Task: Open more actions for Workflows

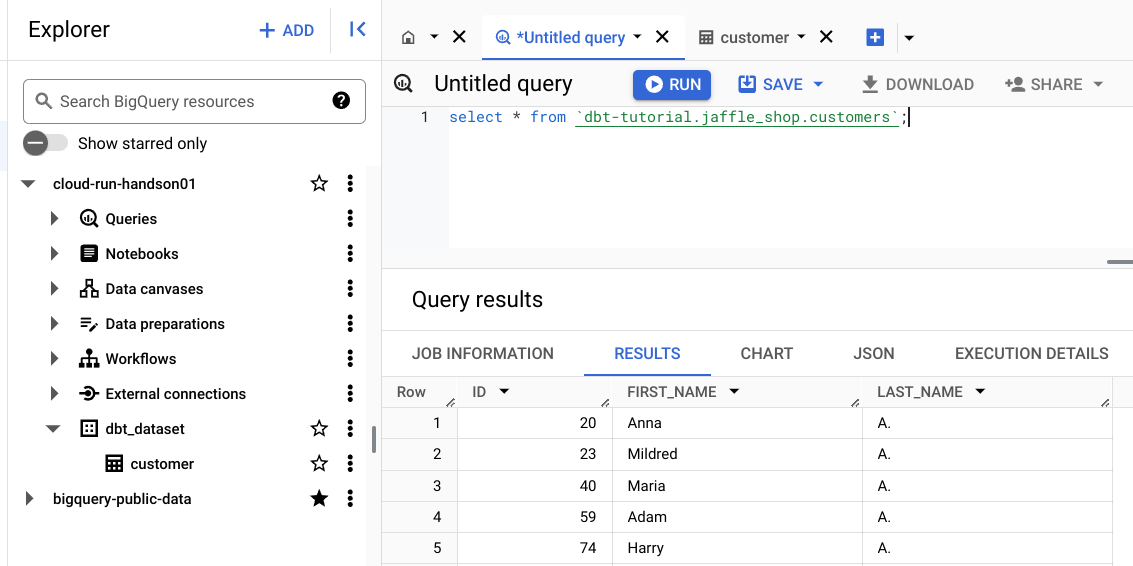Action: click(350, 359)
